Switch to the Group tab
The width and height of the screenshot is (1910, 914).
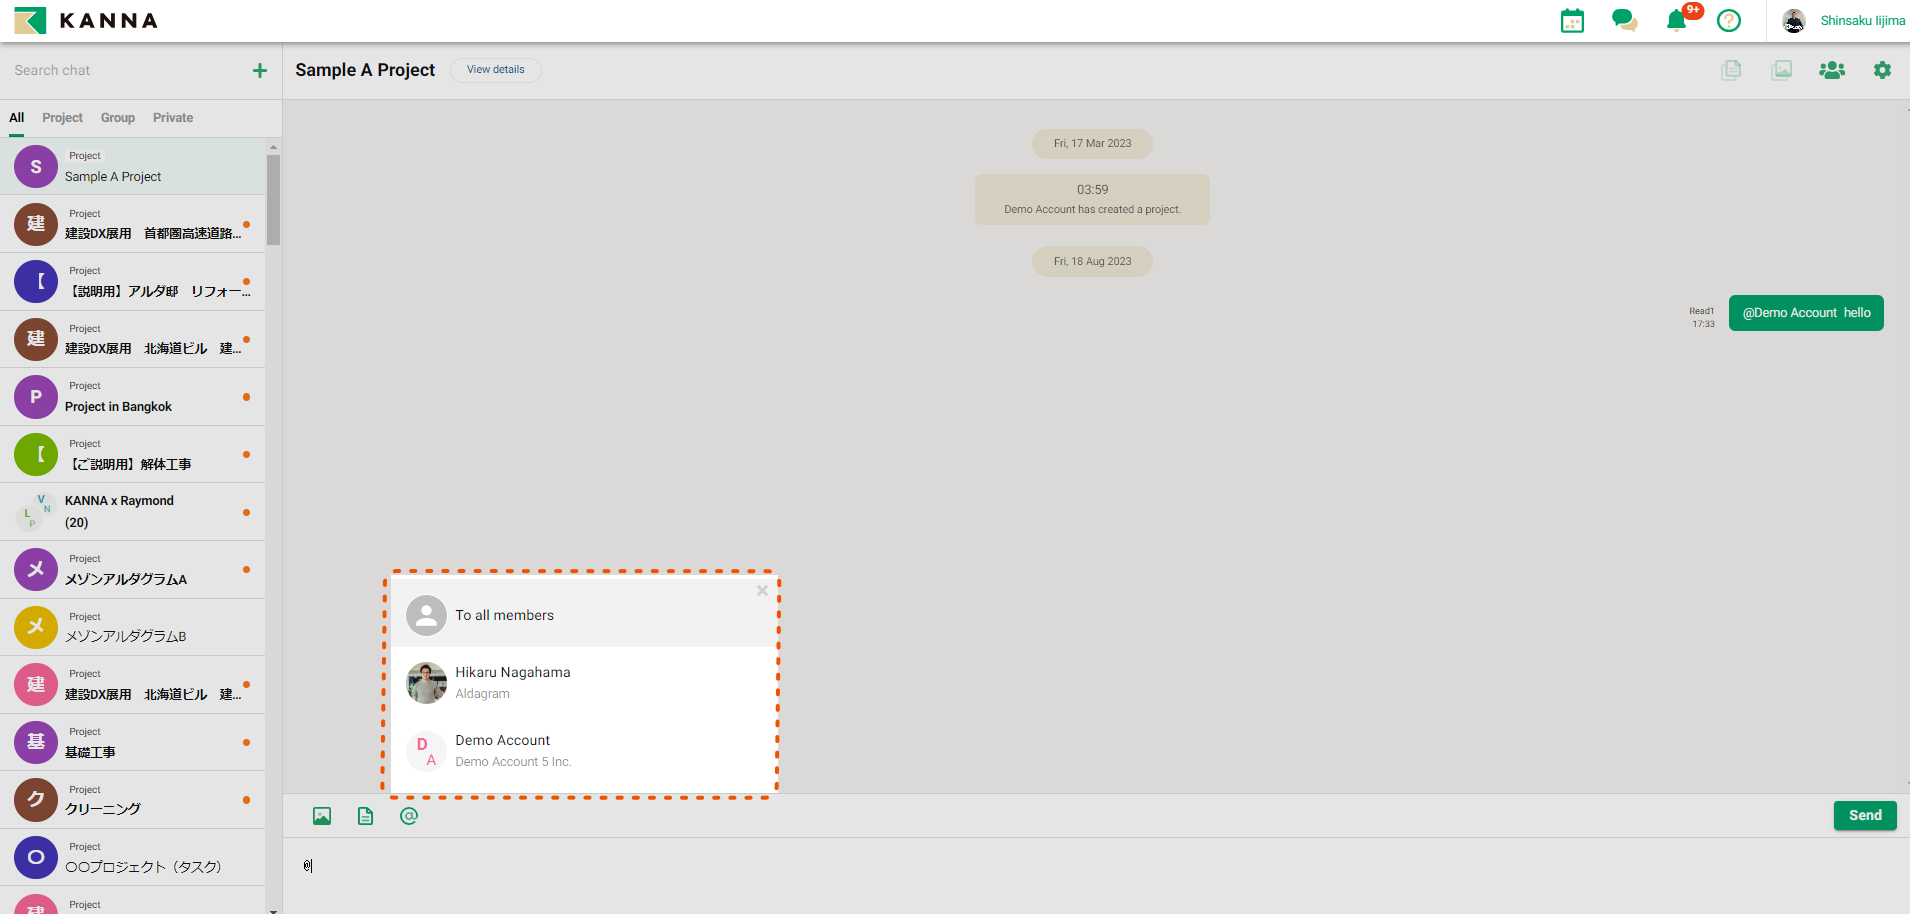tap(117, 118)
